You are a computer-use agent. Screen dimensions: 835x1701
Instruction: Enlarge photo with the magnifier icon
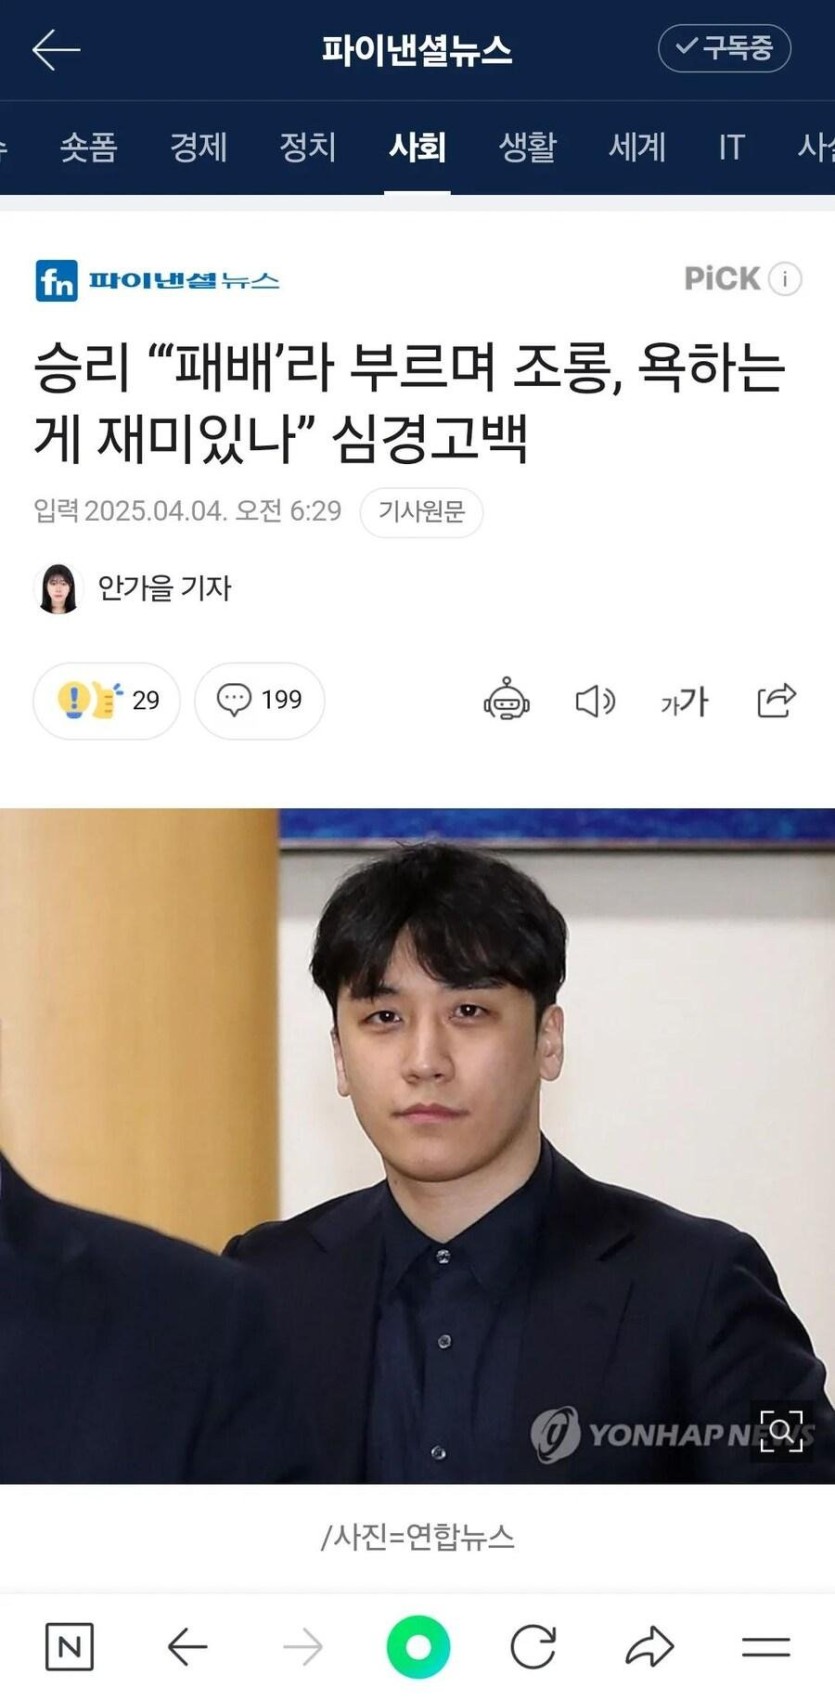pyautogui.click(x=782, y=1430)
